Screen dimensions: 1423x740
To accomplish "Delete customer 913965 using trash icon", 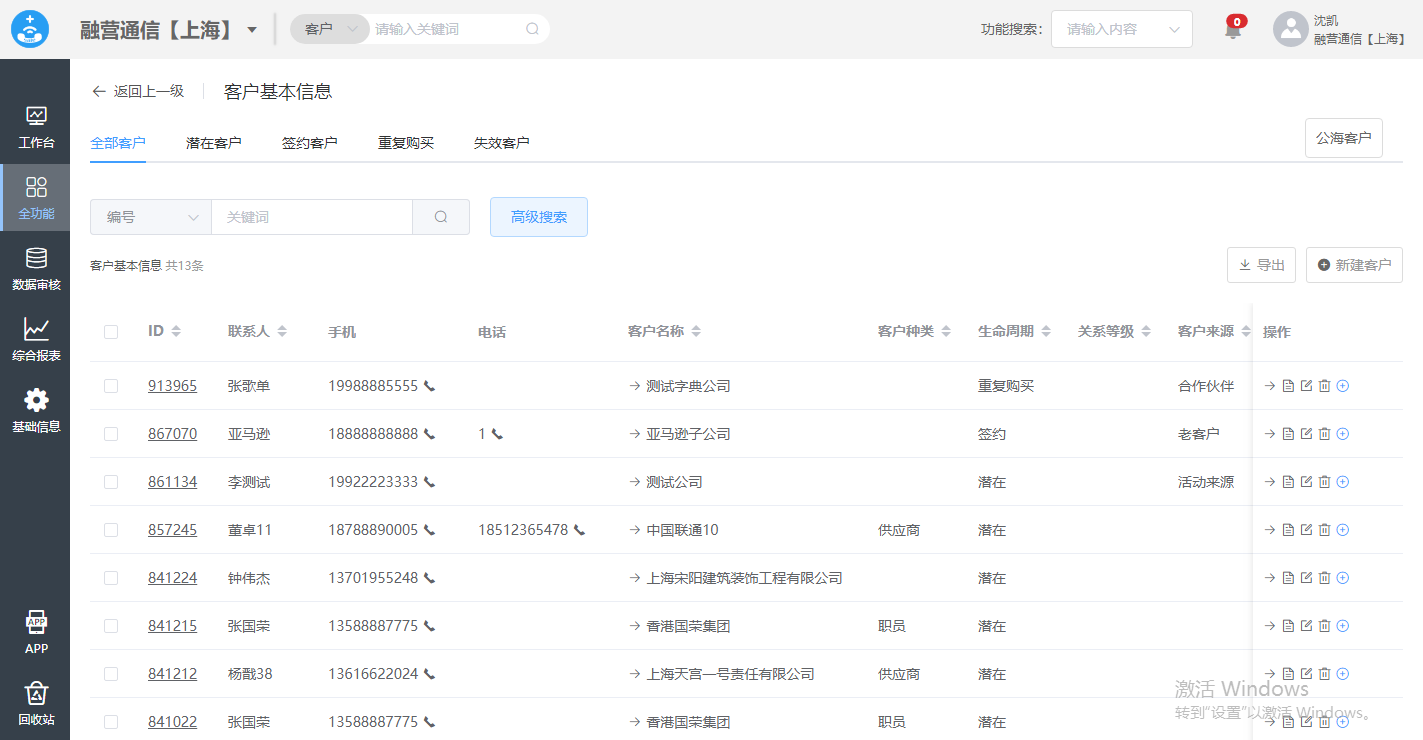I will coord(1324,386).
